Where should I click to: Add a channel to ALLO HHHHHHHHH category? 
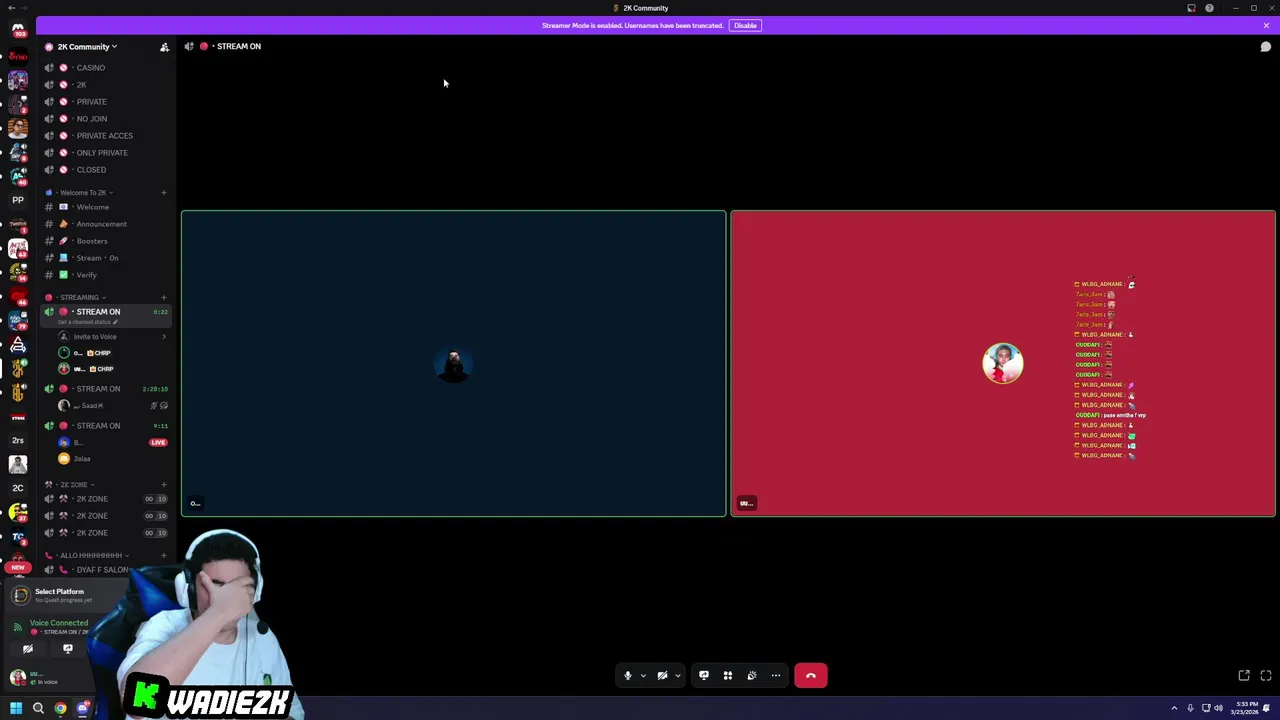(x=164, y=556)
